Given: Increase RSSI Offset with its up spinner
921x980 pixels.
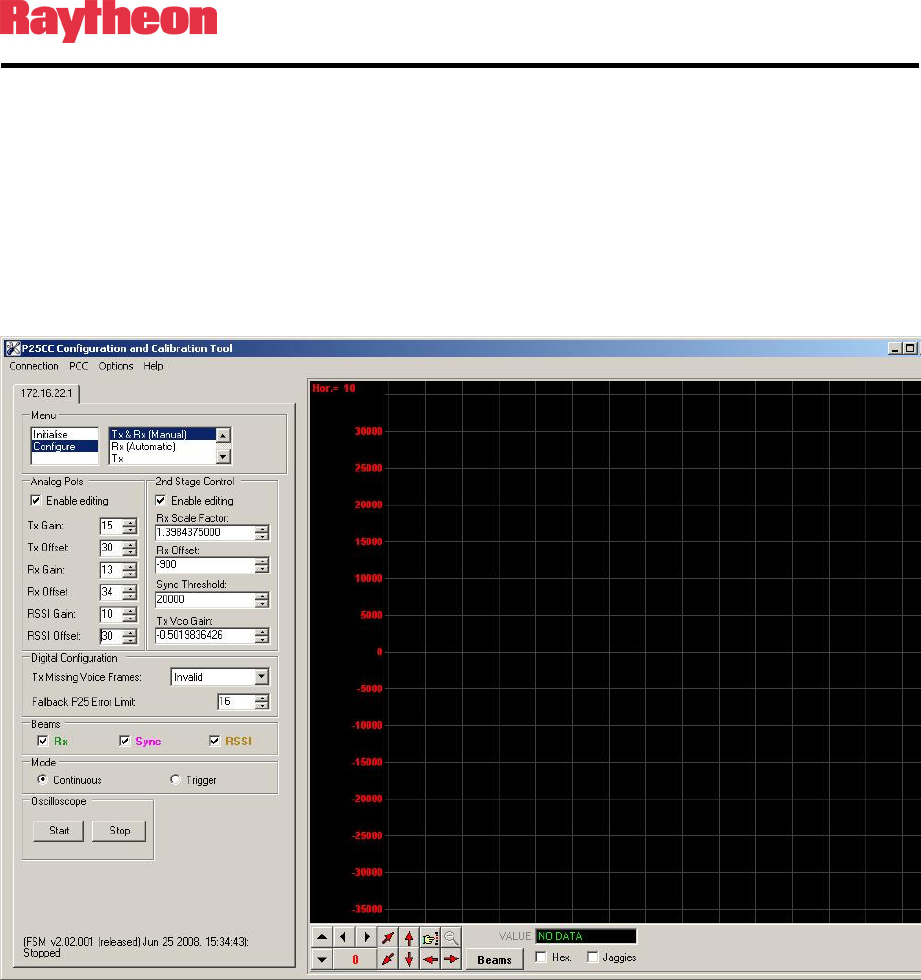Looking at the screenshot, I should pyautogui.click(x=129, y=632).
